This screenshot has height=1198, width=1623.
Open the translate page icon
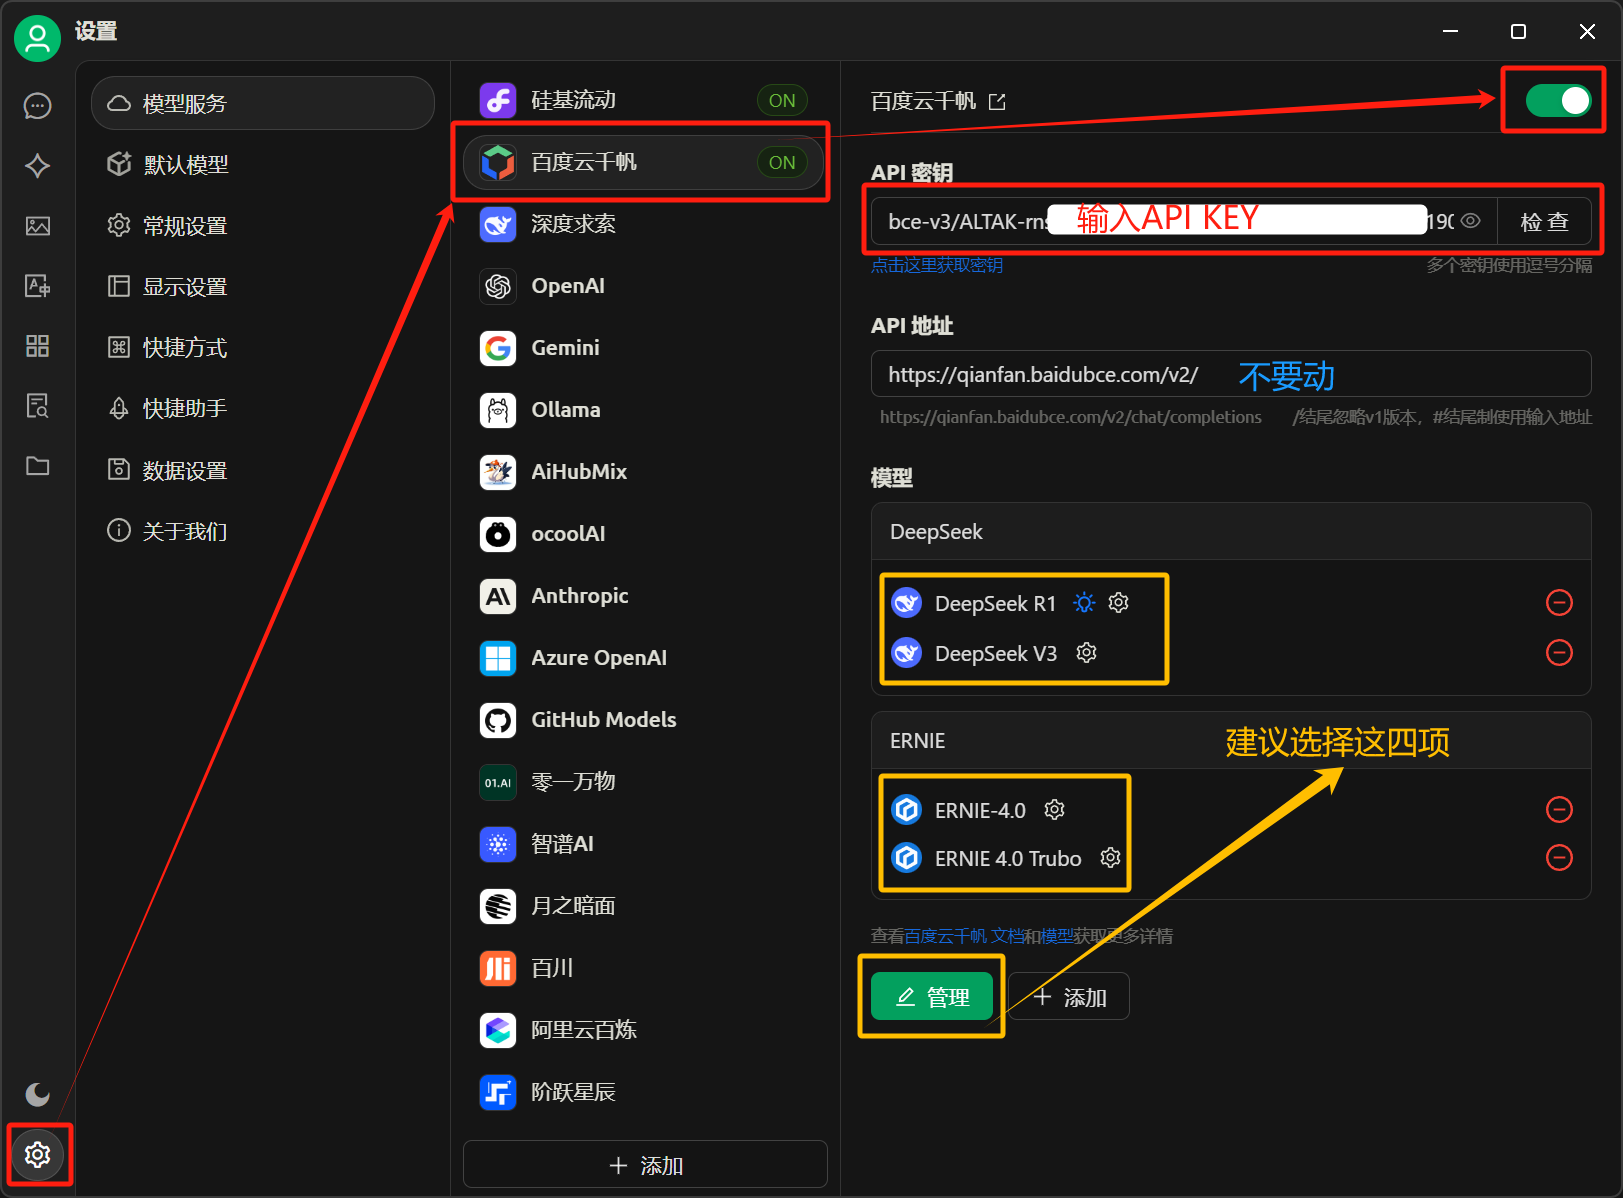38,286
